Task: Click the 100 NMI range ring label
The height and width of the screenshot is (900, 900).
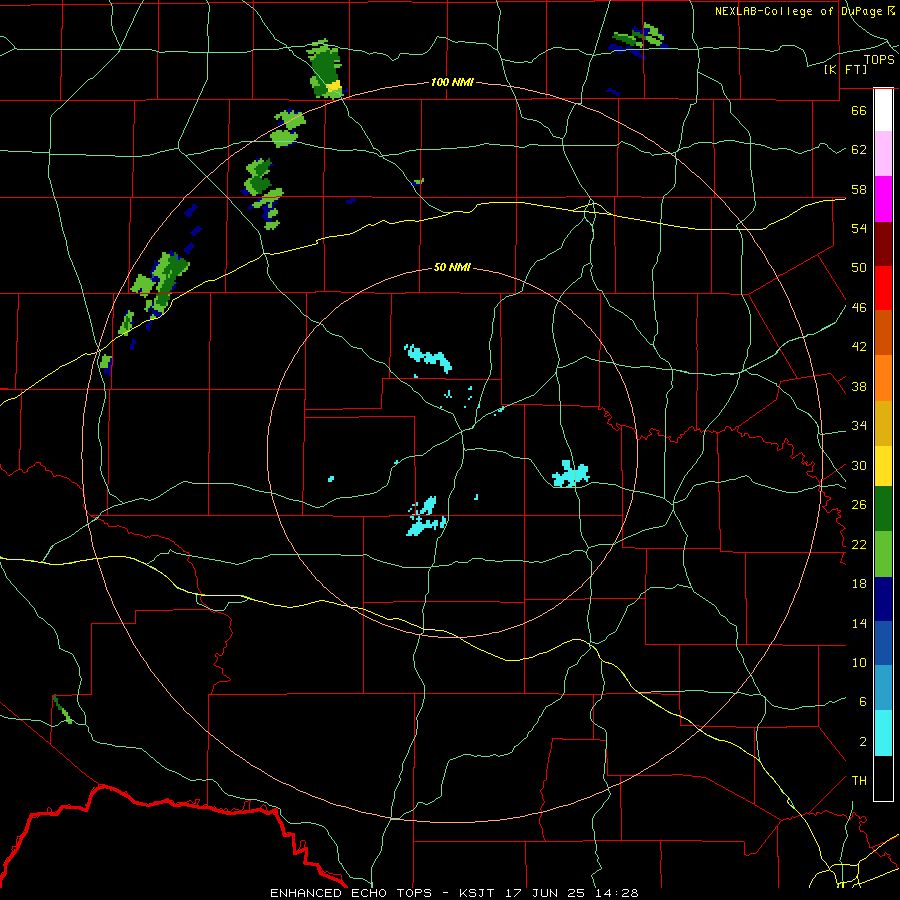Action: tap(452, 82)
